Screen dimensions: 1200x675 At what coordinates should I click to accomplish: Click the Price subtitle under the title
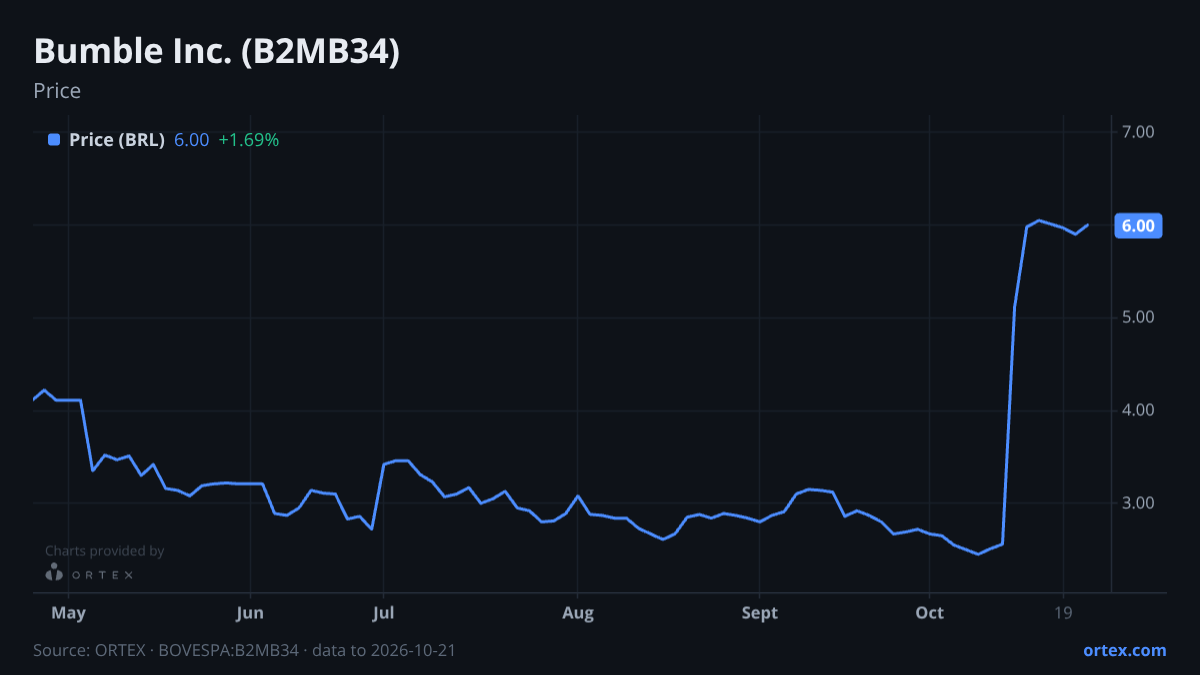(57, 91)
